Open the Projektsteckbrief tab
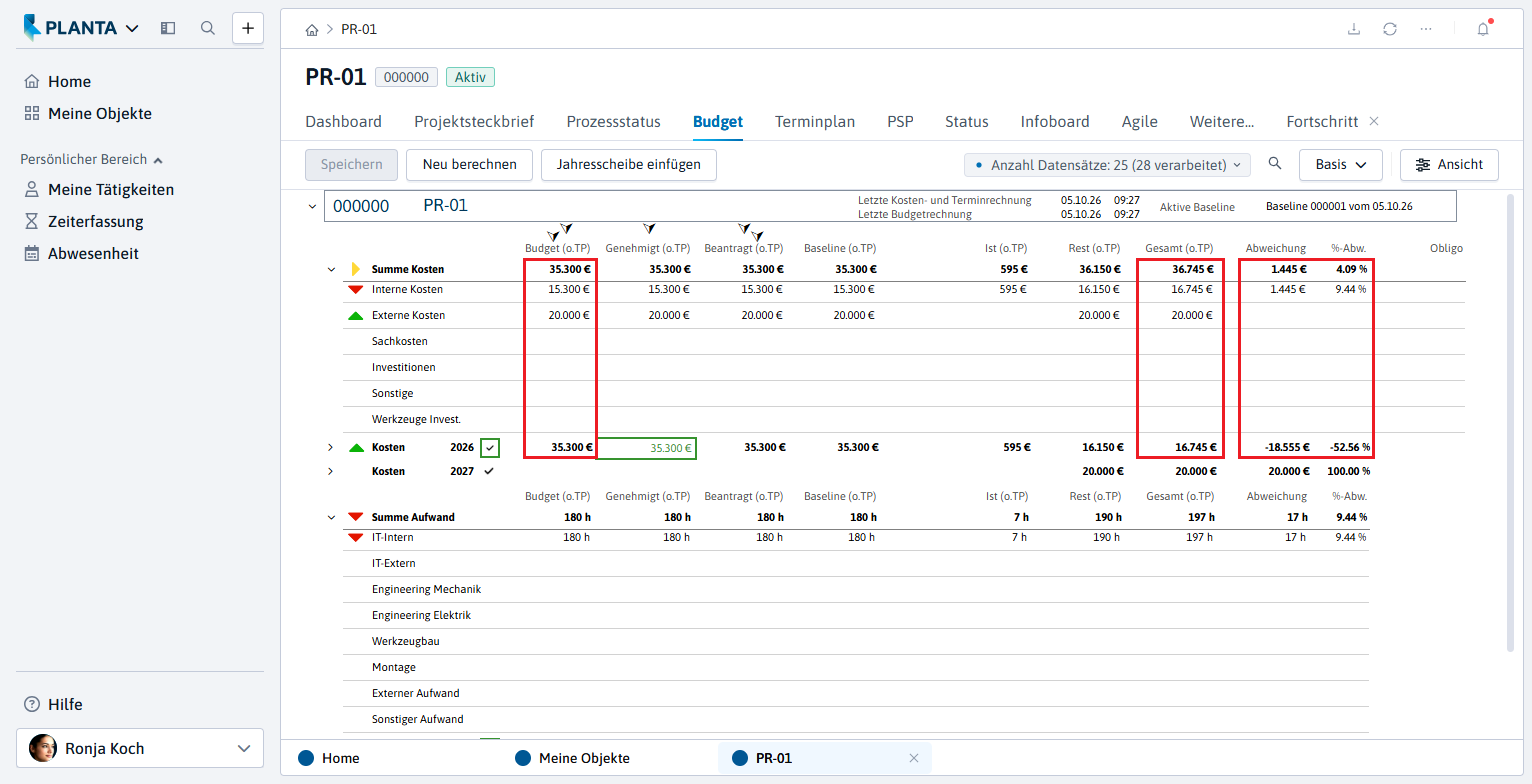The height and width of the screenshot is (784, 1532). click(x=474, y=121)
